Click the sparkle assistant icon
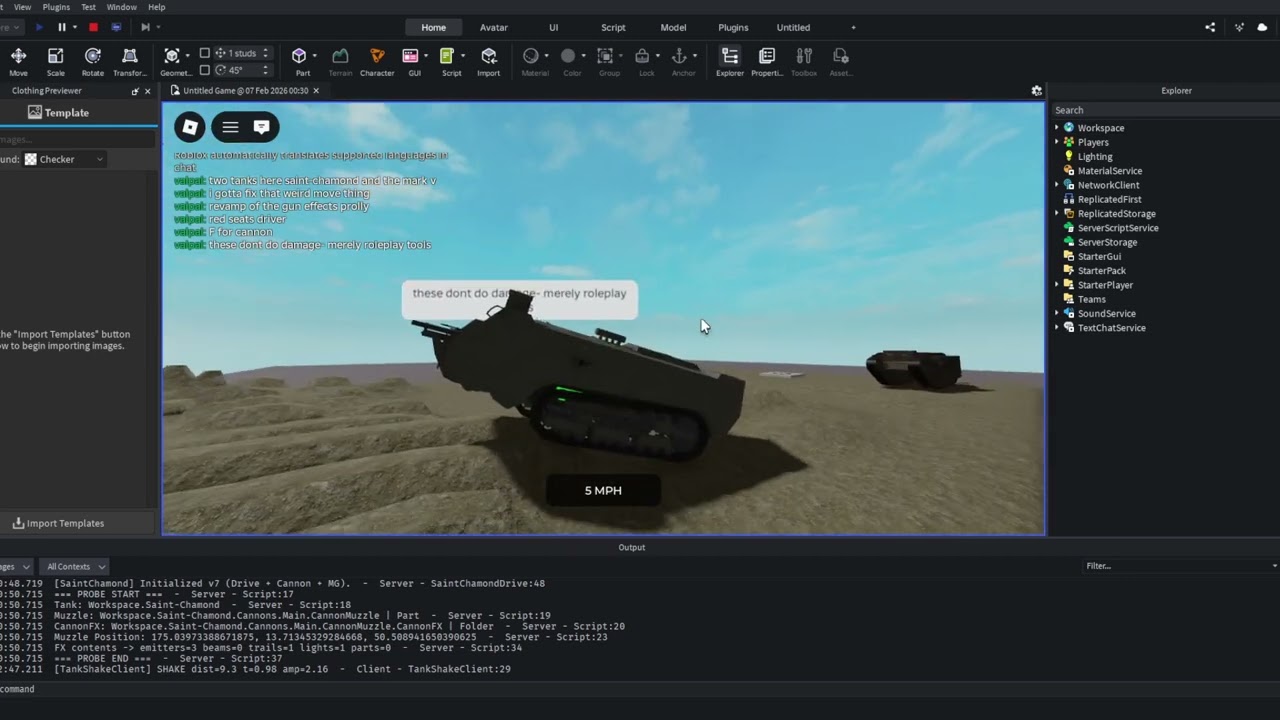The image size is (1280, 720). [1240, 27]
